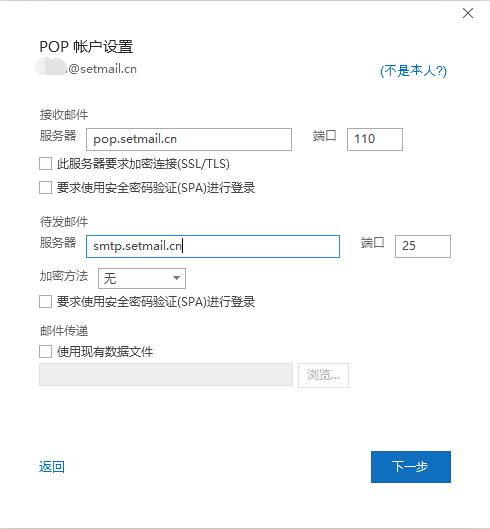This screenshot has height=529, width=490.
Task: Tick SPA login checkbox under incoming mail
Action: [46, 187]
